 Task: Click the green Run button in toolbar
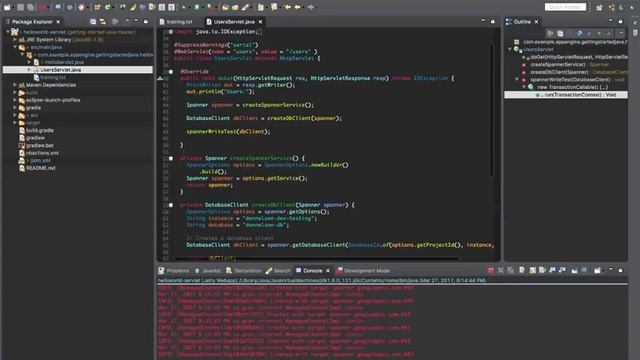click(197, 7)
